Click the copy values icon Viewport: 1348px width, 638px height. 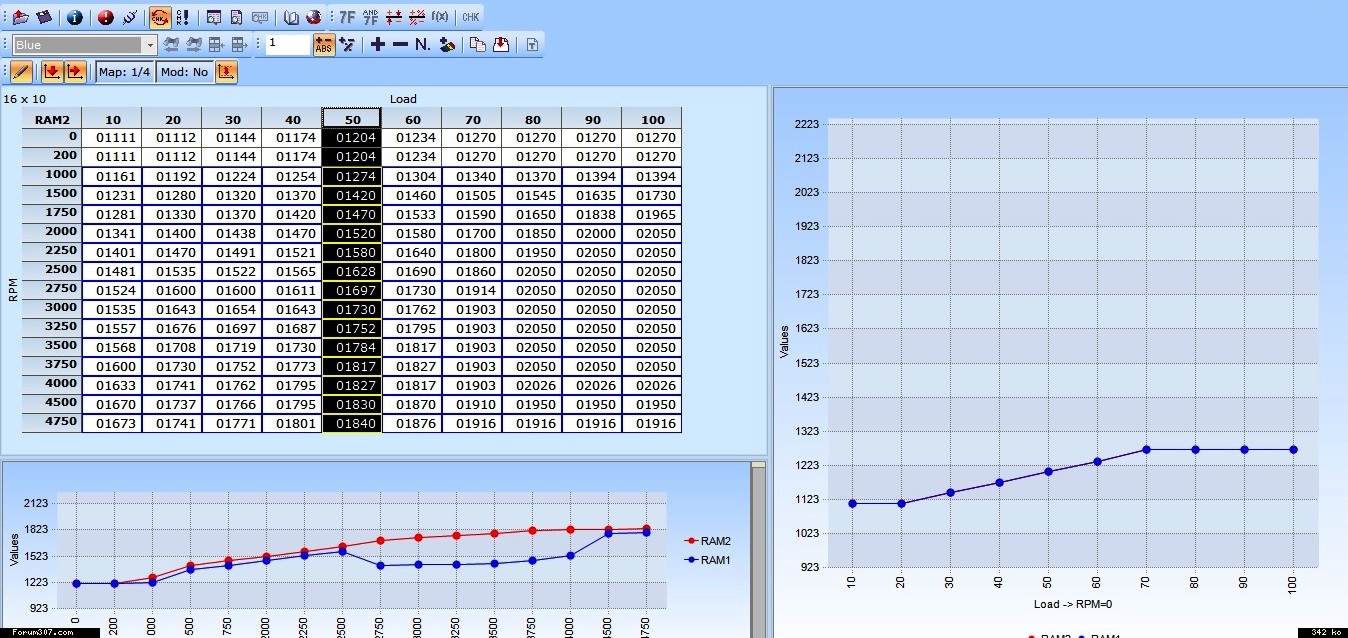coord(478,44)
